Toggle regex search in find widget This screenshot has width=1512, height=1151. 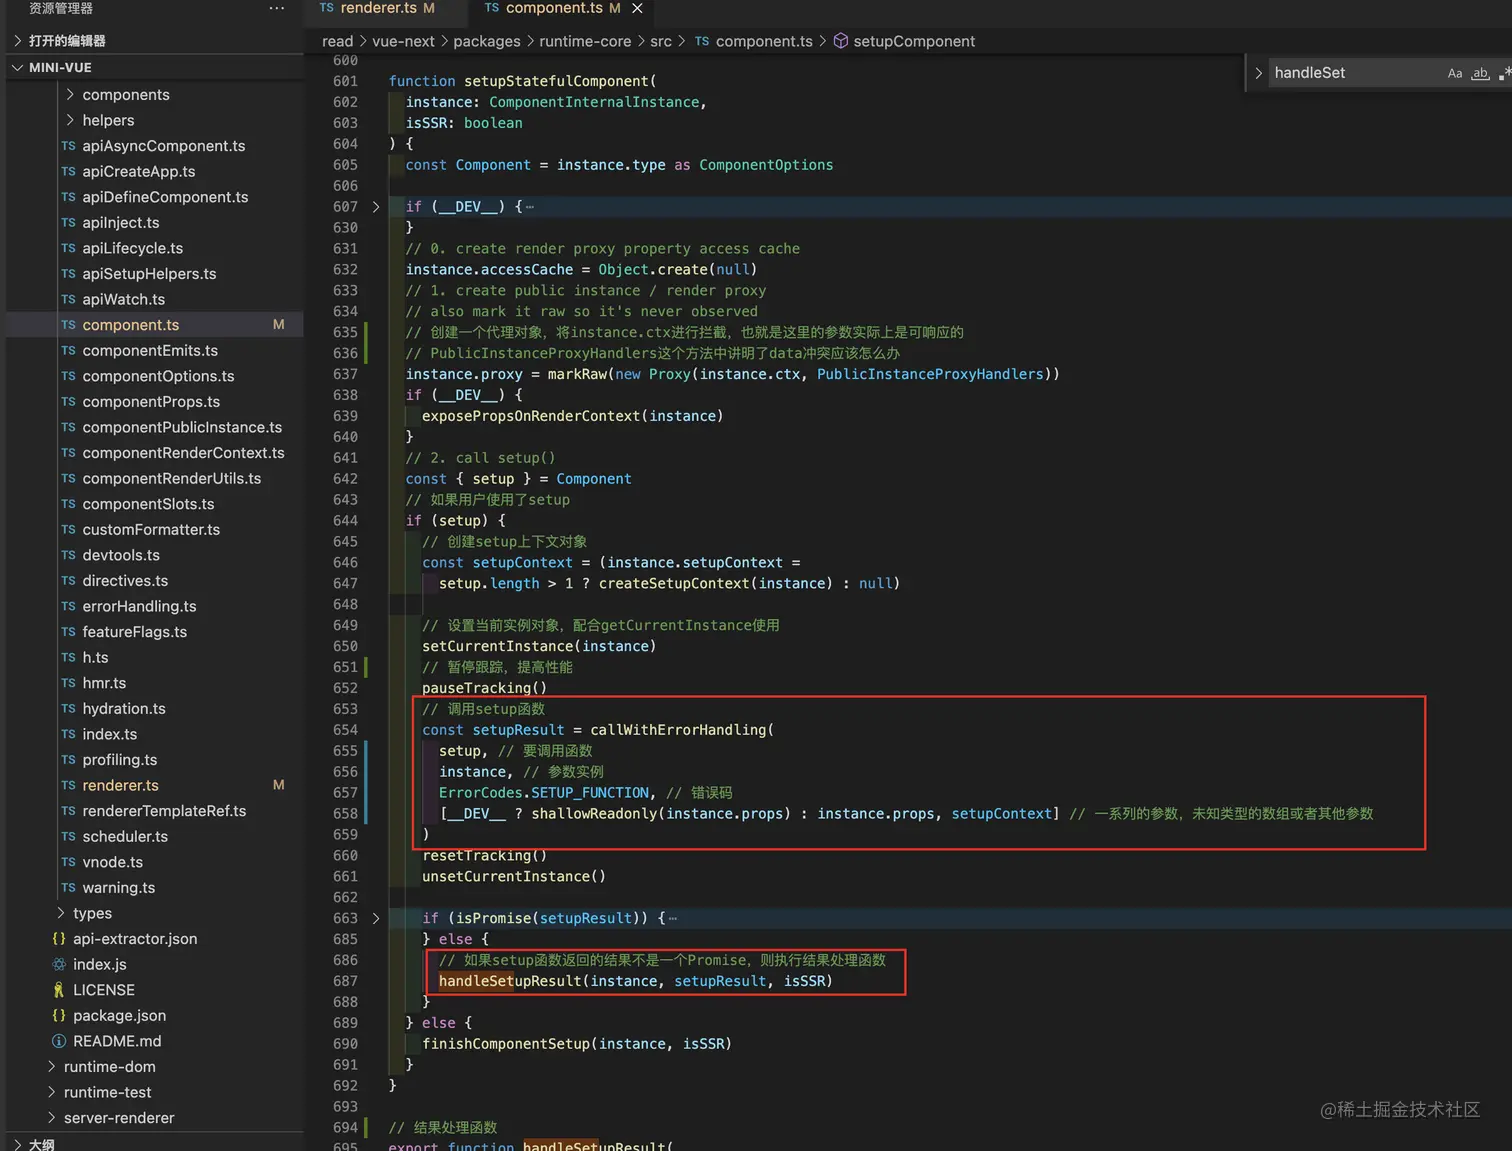(1504, 73)
